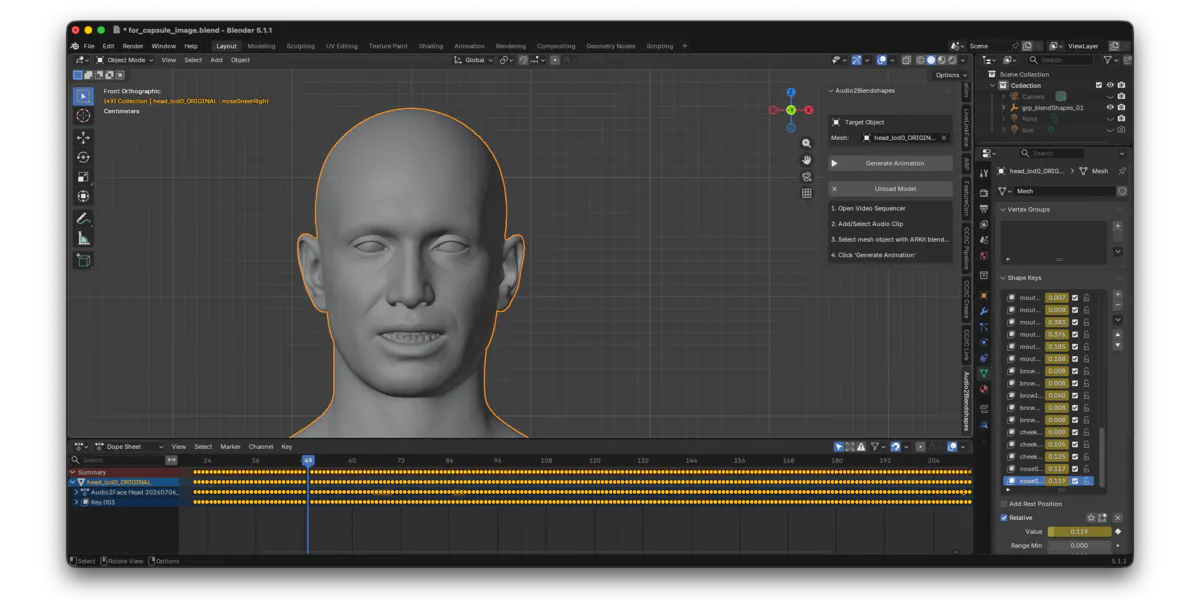Toggle grp_blendShapes_01 visibility eye

coord(1109,107)
